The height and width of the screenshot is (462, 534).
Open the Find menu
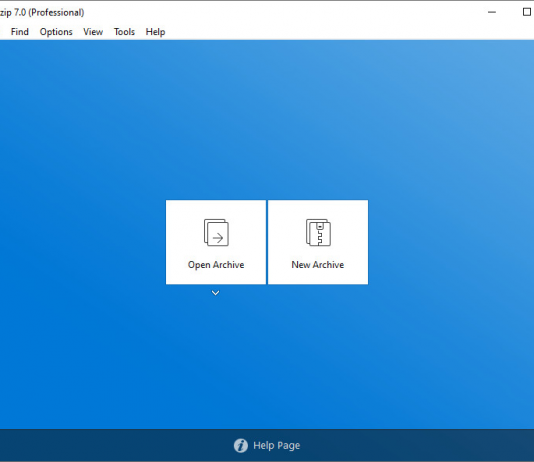(x=20, y=32)
